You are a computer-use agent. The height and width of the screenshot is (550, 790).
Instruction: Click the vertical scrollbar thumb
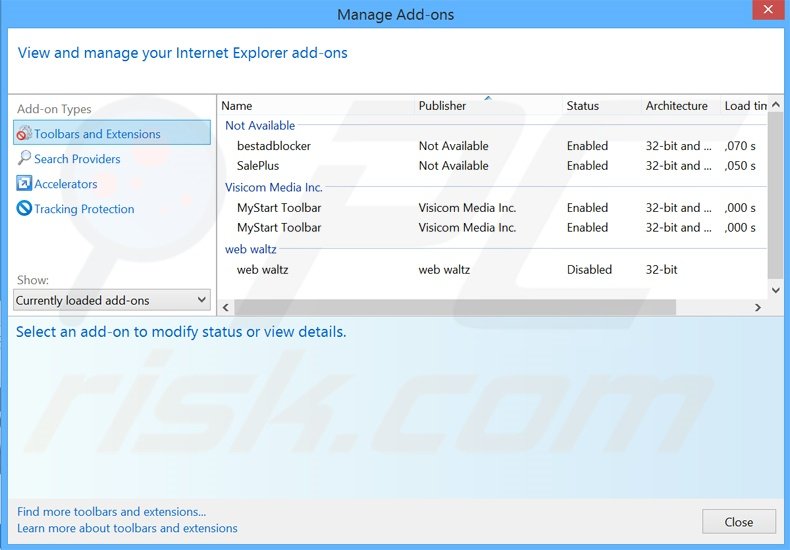[x=776, y=195]
